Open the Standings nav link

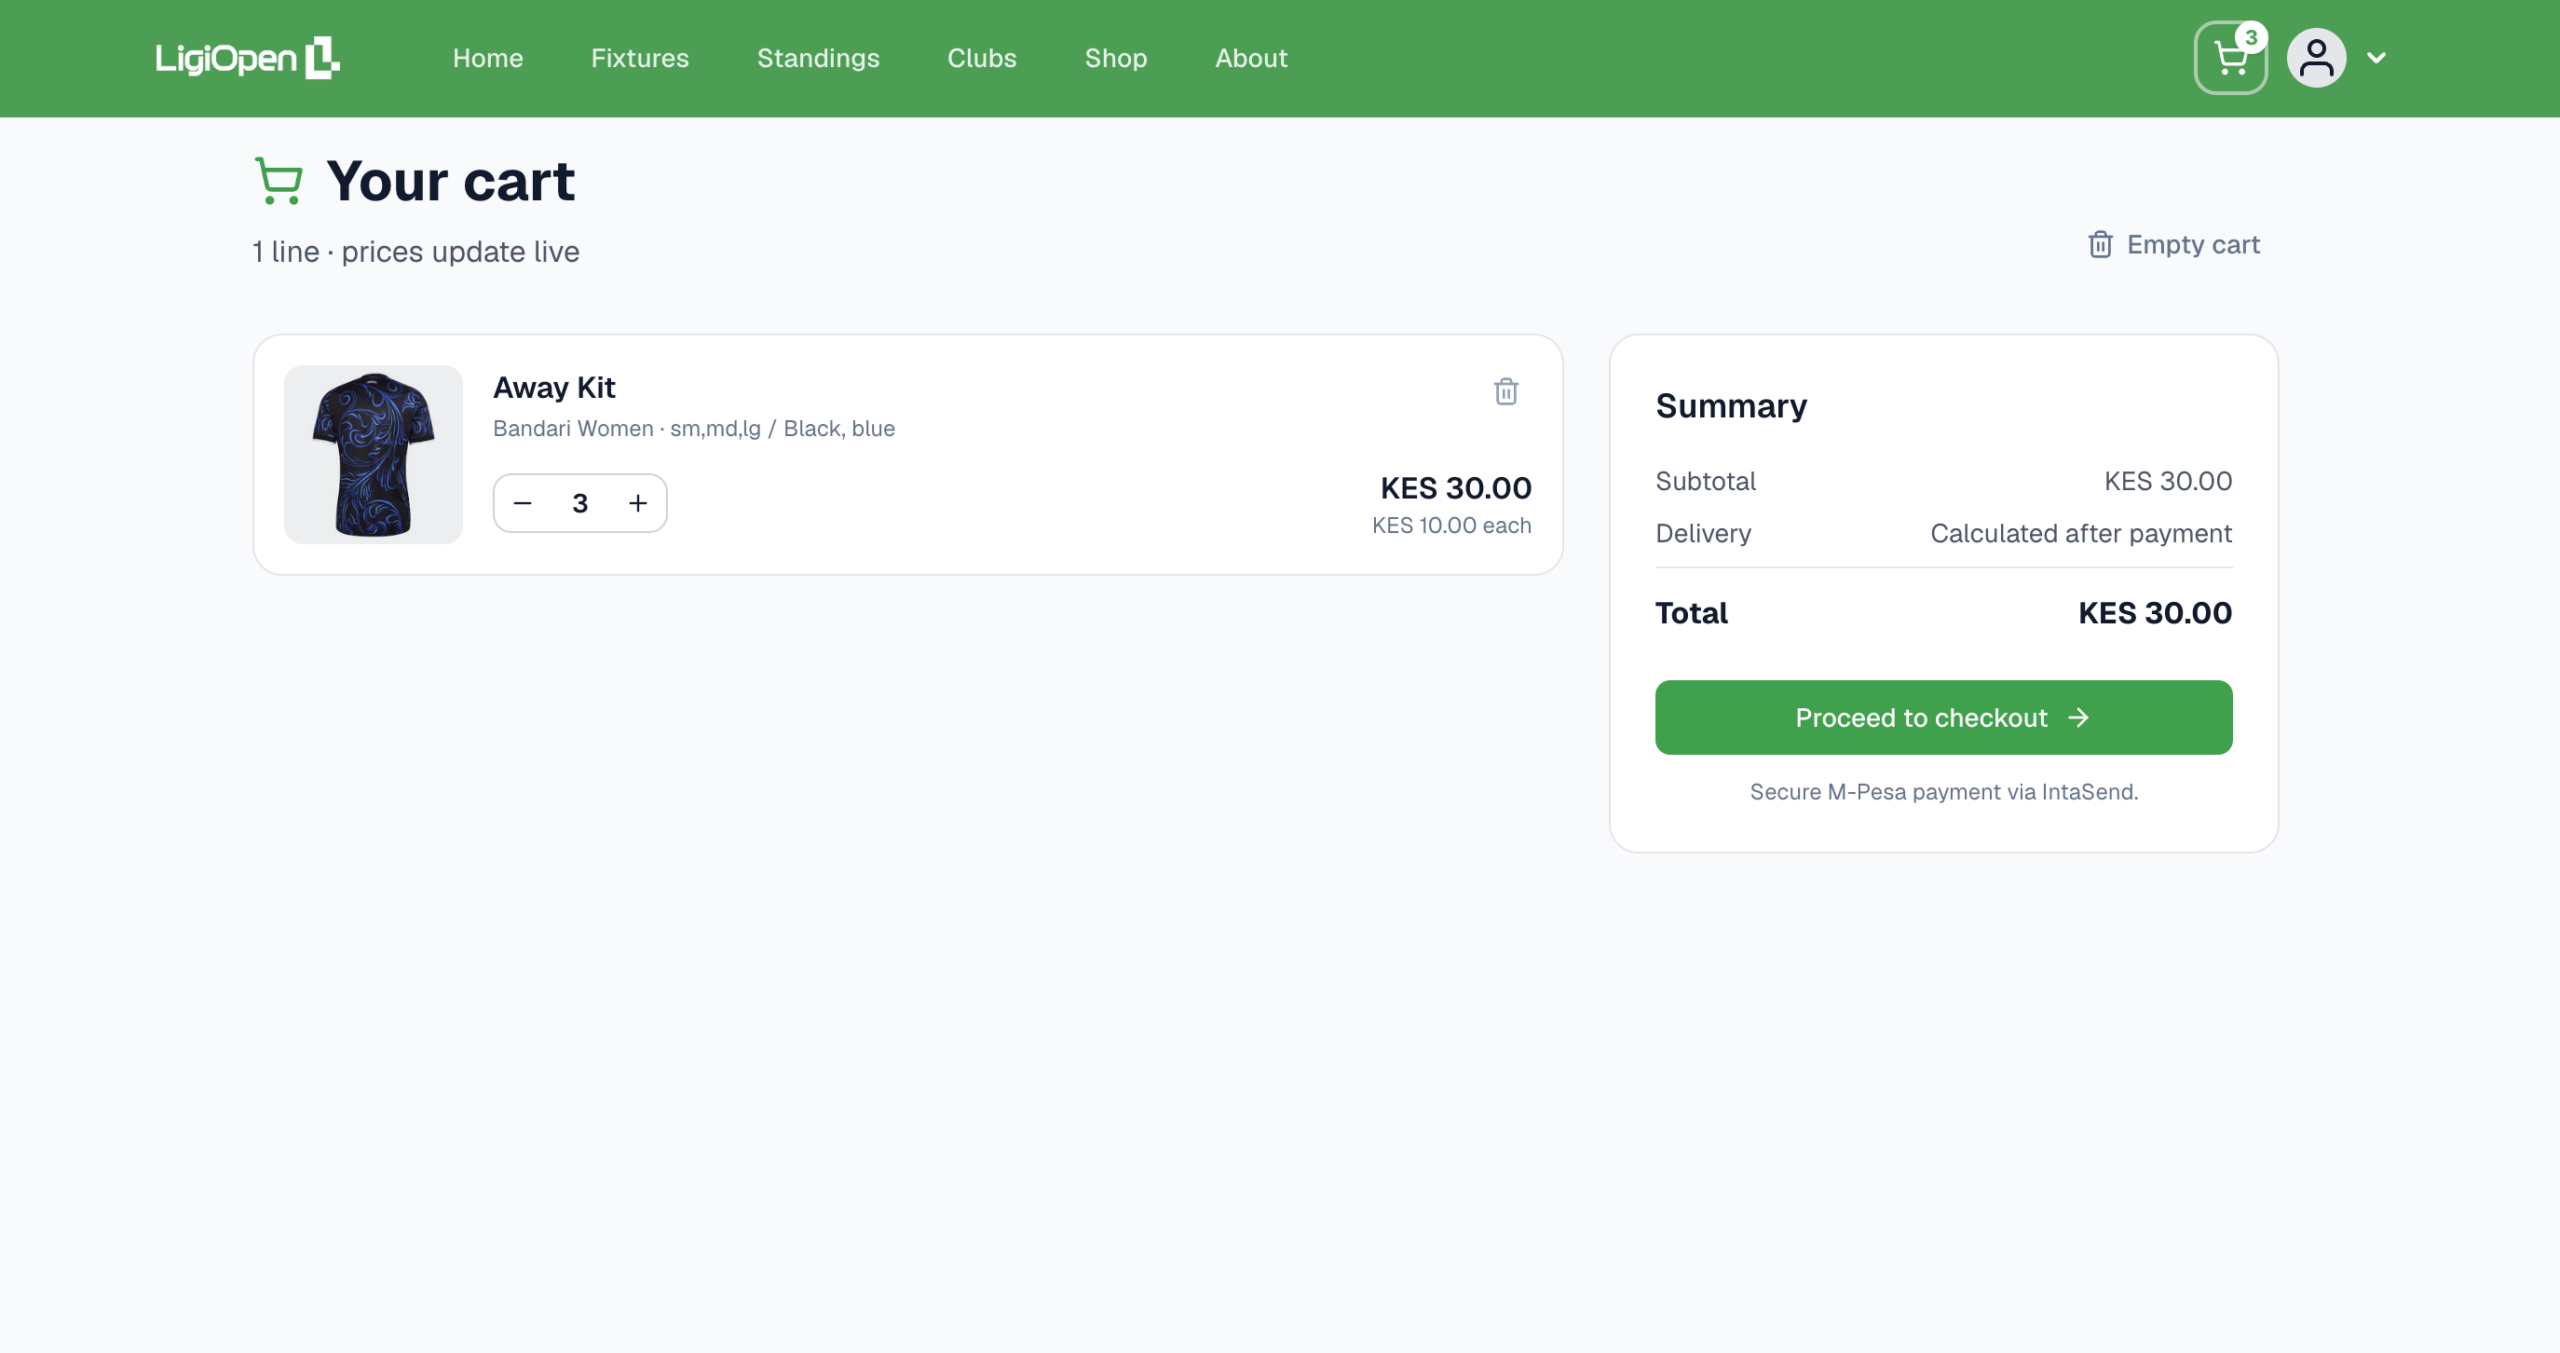click(x=818, y=58)
